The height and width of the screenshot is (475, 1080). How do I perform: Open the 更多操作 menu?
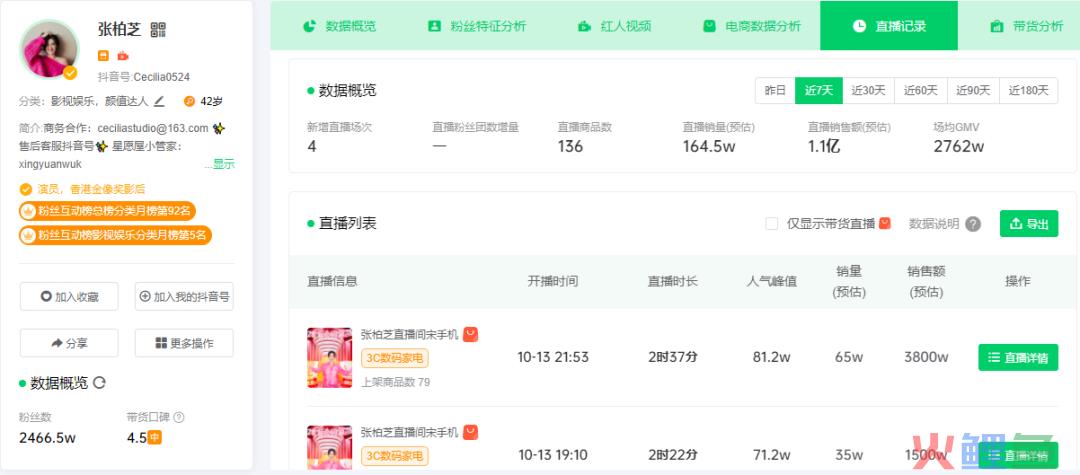click(x=184, y=343)
